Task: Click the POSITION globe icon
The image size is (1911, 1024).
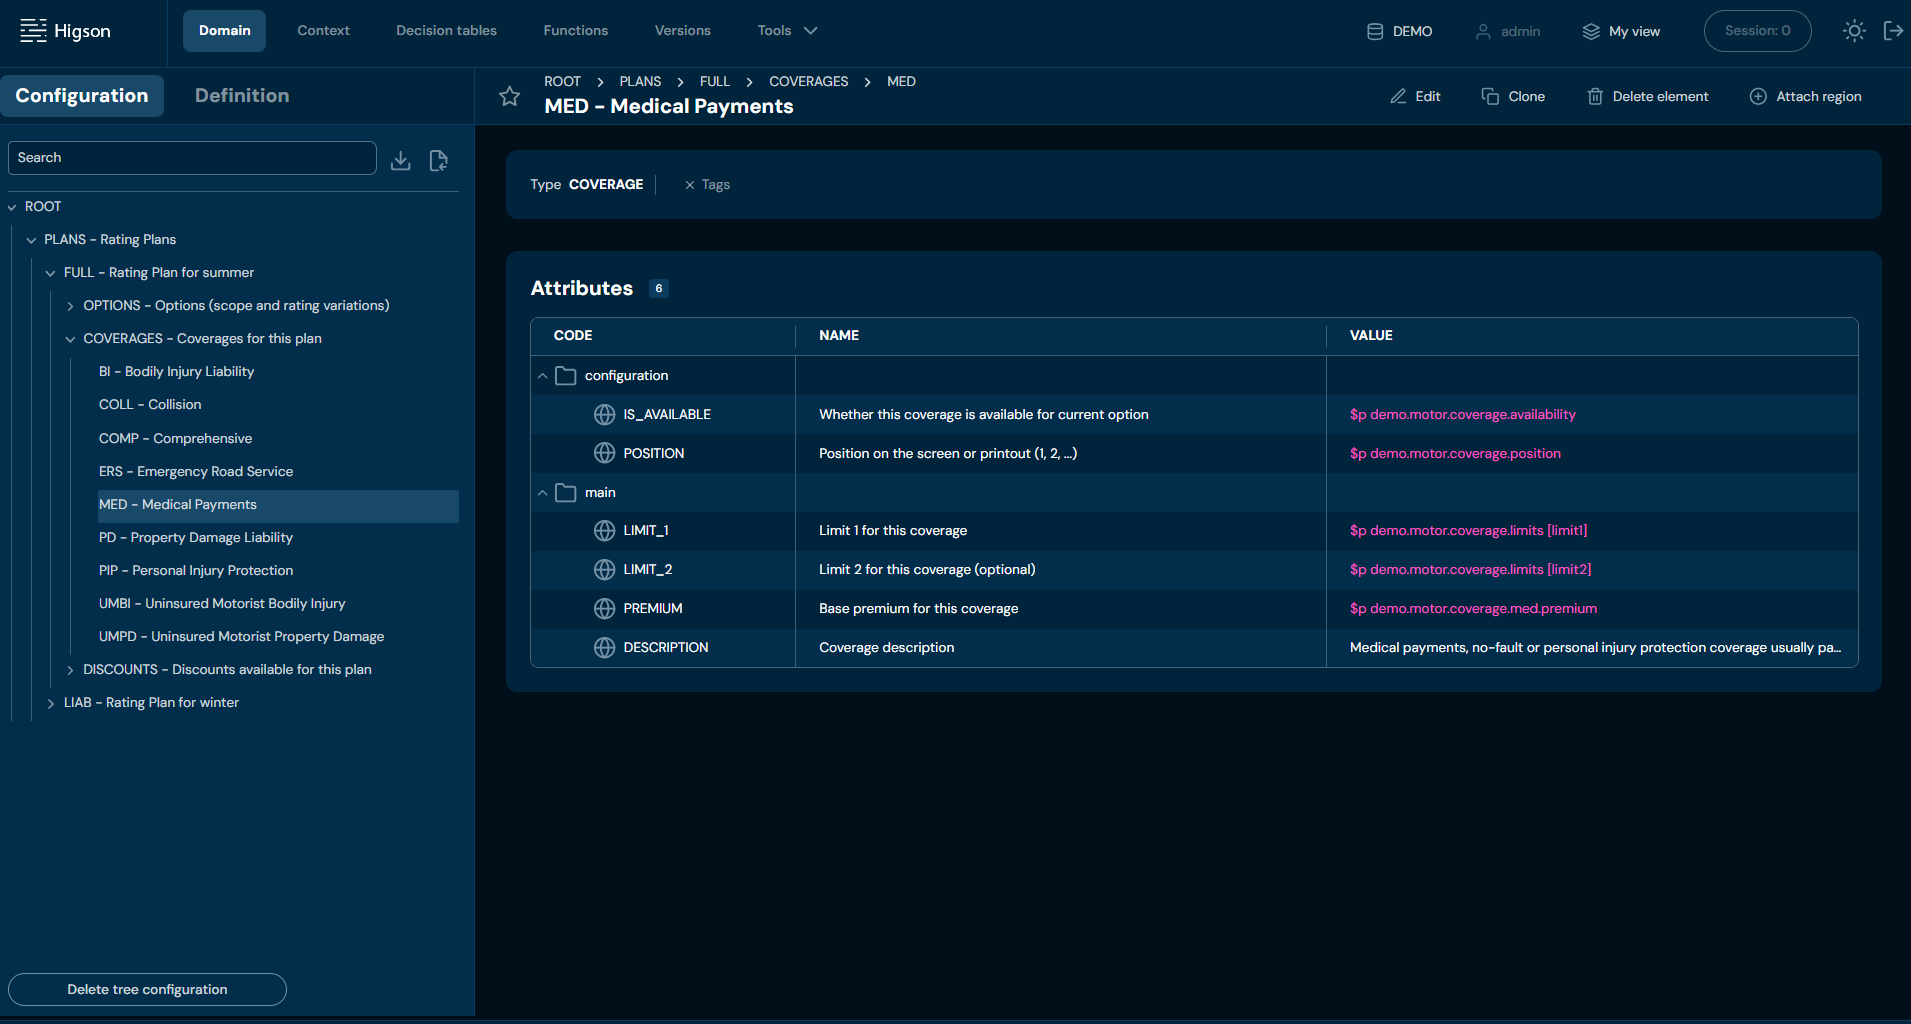Action: pos(604,453)
